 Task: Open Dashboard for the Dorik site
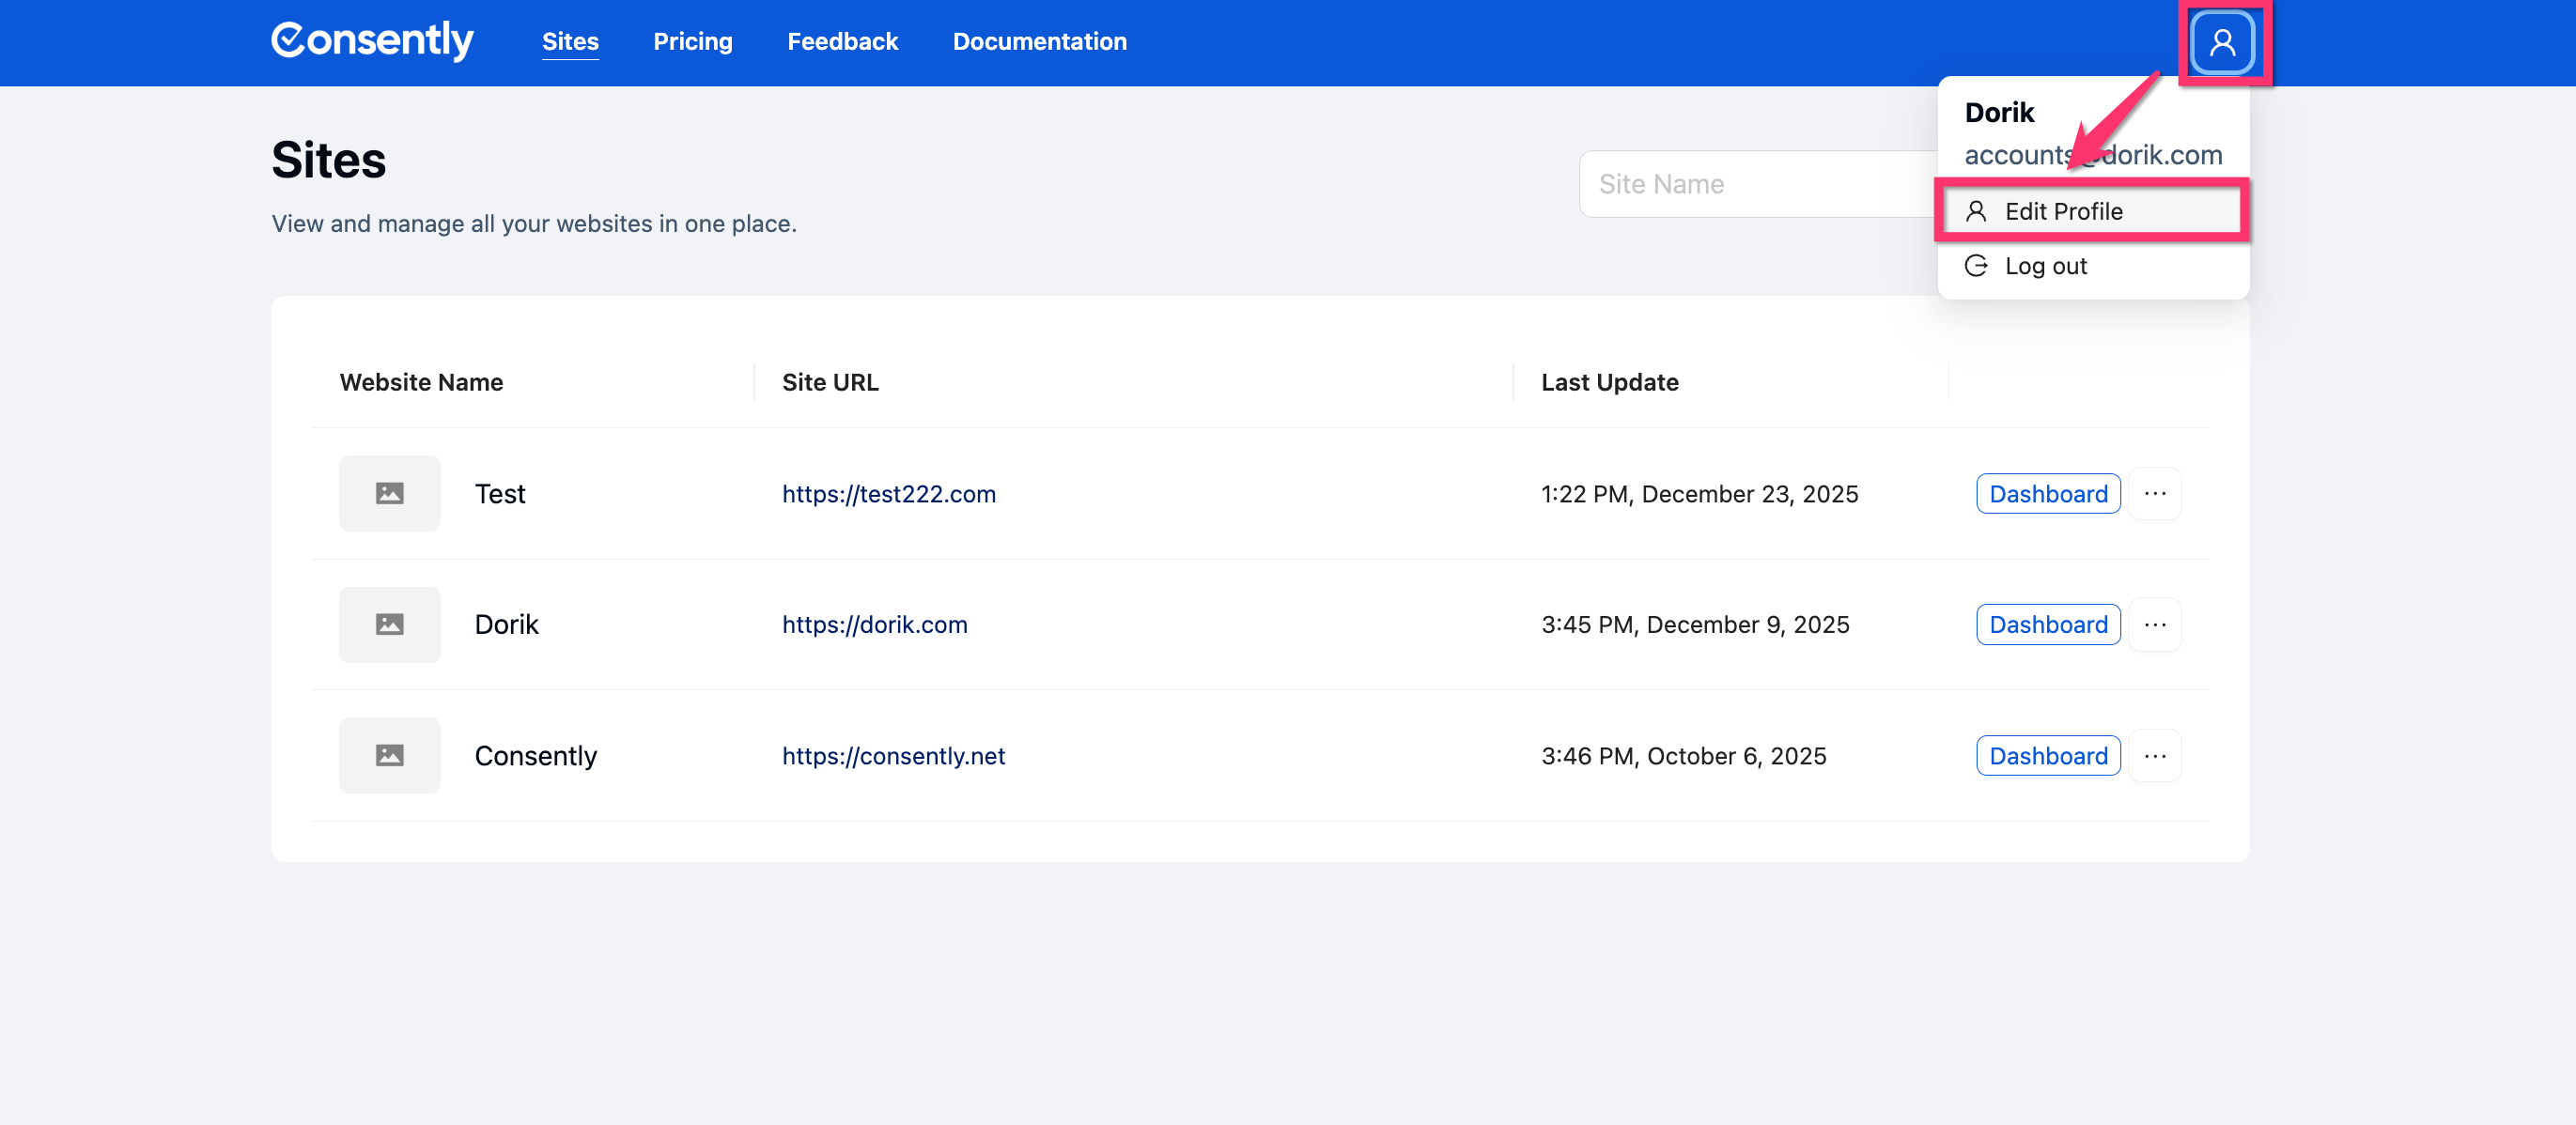click(2047, 624)
